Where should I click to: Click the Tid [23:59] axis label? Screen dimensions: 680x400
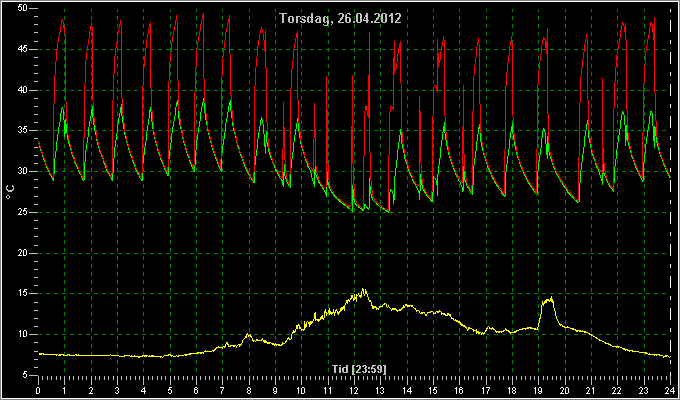point(359,369)
